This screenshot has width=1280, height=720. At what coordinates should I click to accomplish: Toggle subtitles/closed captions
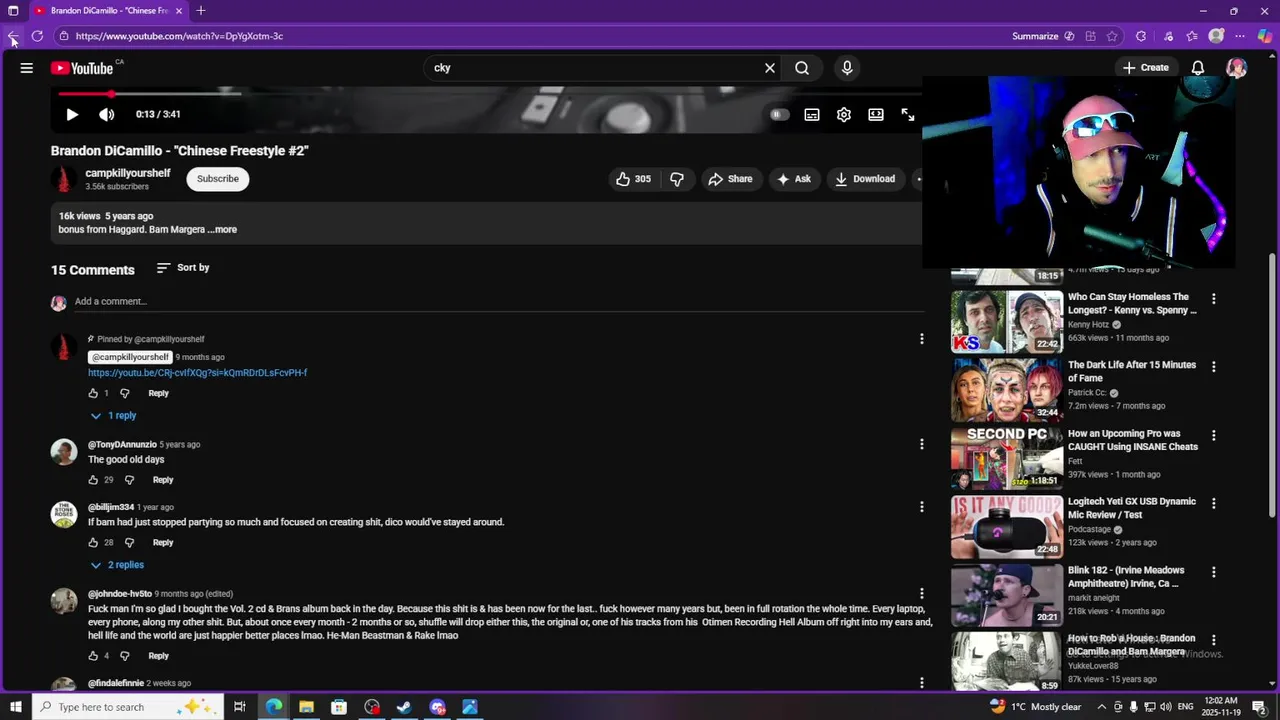pos(812,114)
